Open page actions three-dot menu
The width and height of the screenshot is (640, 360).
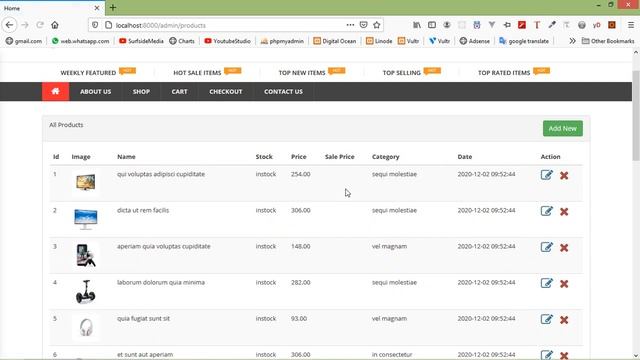(x=350, y=25)
